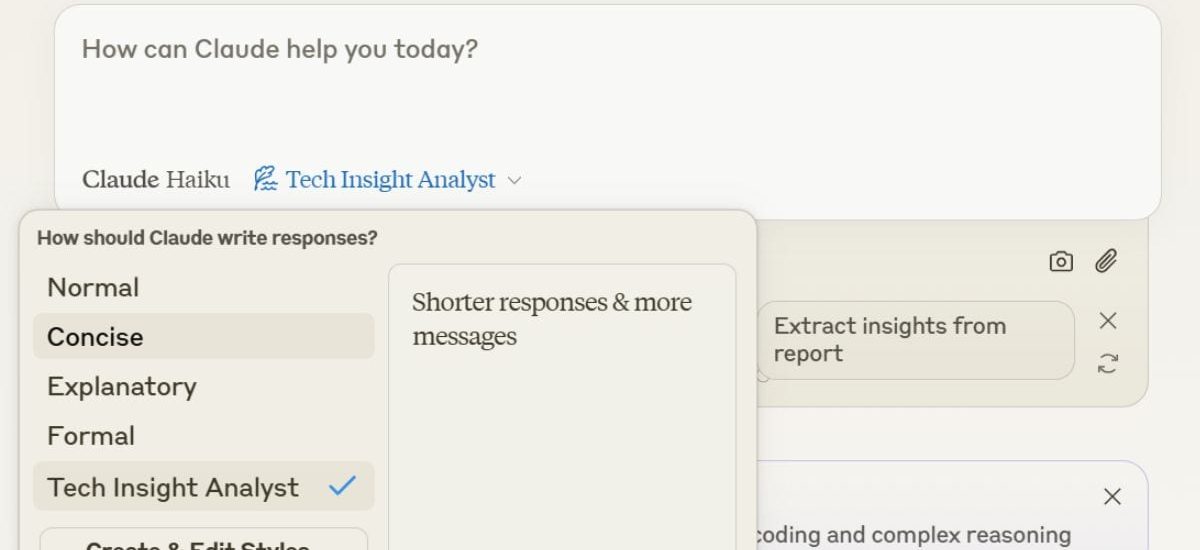Click the style quill icon beside Tech Insight Analyst
Image resolution: width=1200 pixels, height=550 pixels.
[x=265, y=180]
